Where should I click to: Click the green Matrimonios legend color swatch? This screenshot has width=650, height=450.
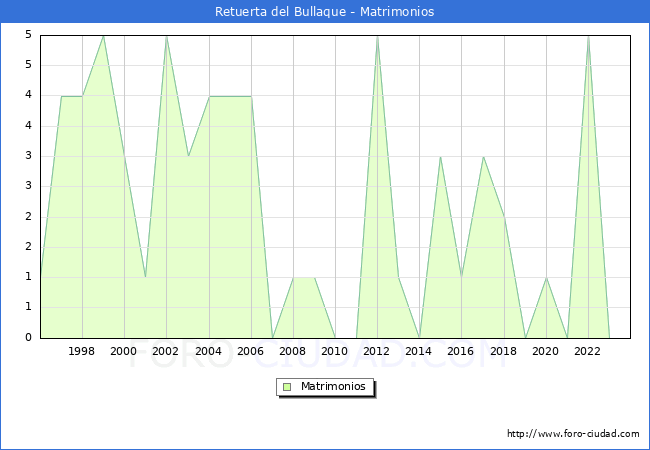pos(287,387)
